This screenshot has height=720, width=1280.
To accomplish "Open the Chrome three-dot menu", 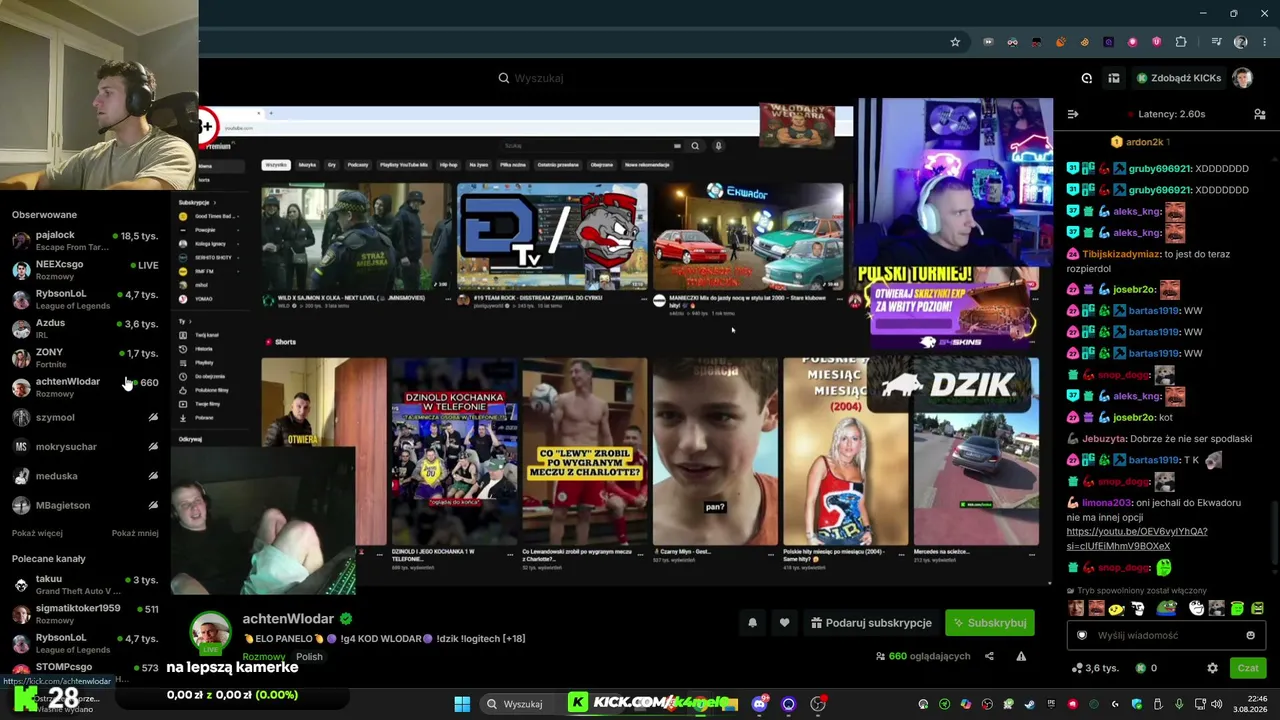I will click(1265, 42).
